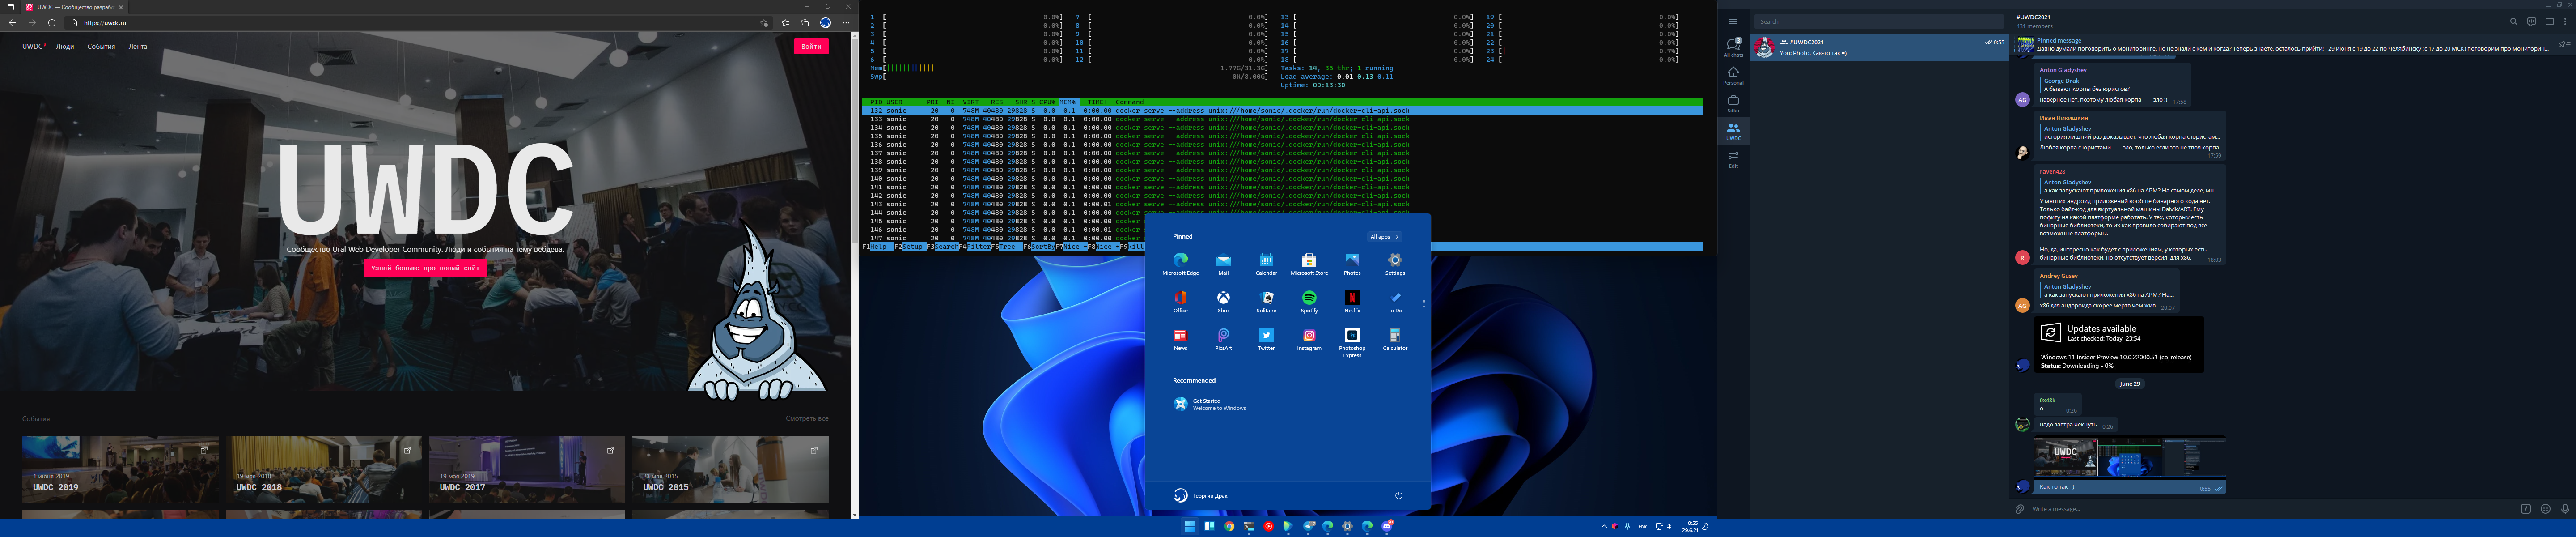Open Telegram search-in-chat magnifier icon
2576x537 pixels.
click(2514, 21)
